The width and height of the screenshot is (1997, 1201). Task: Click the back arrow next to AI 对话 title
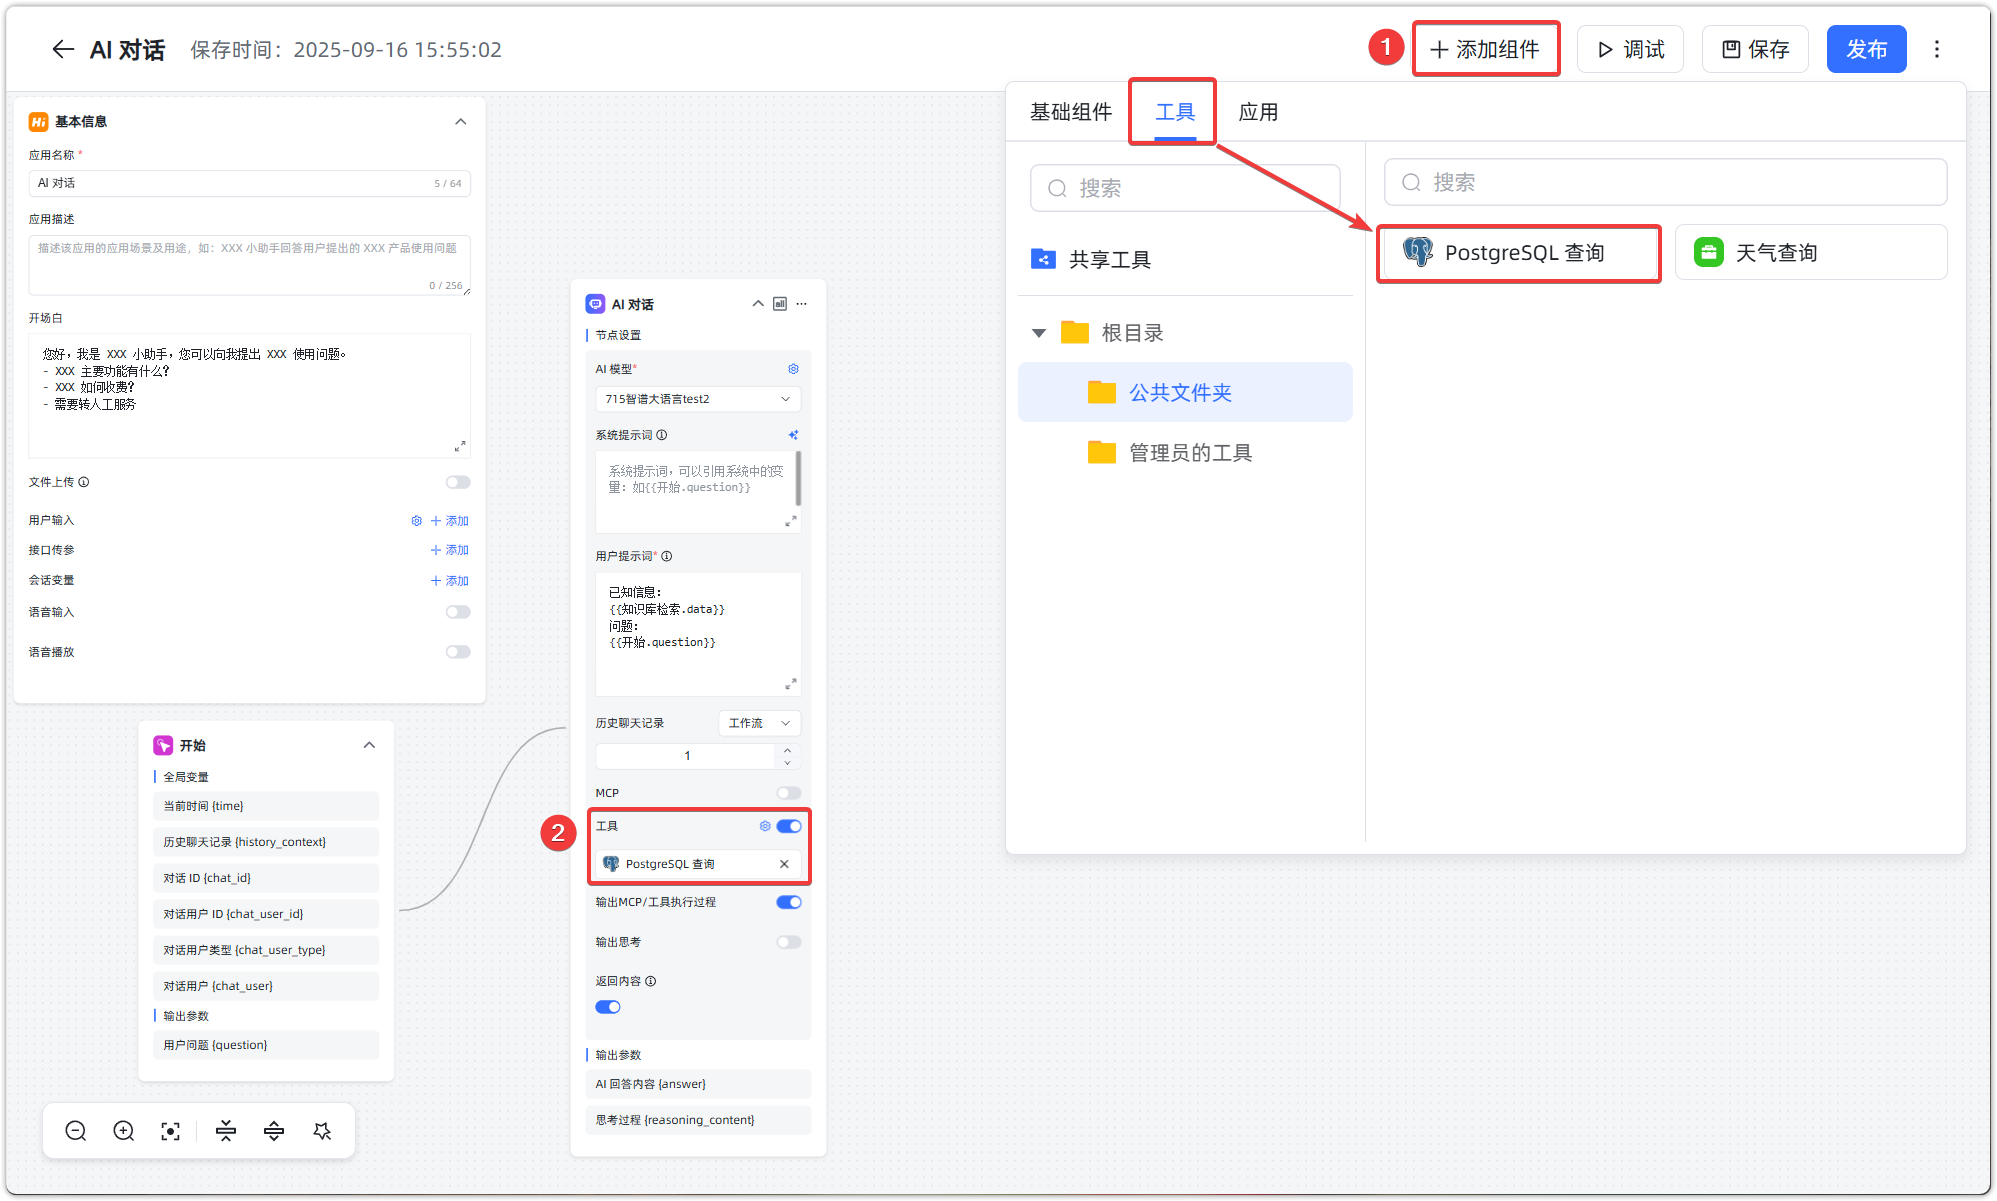click(x=63, y=50)
